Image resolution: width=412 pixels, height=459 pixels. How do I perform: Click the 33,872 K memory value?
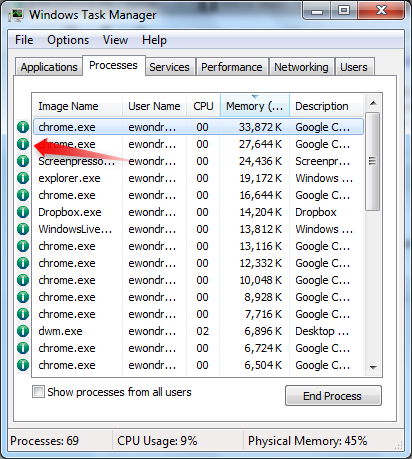tap(260, 127)
